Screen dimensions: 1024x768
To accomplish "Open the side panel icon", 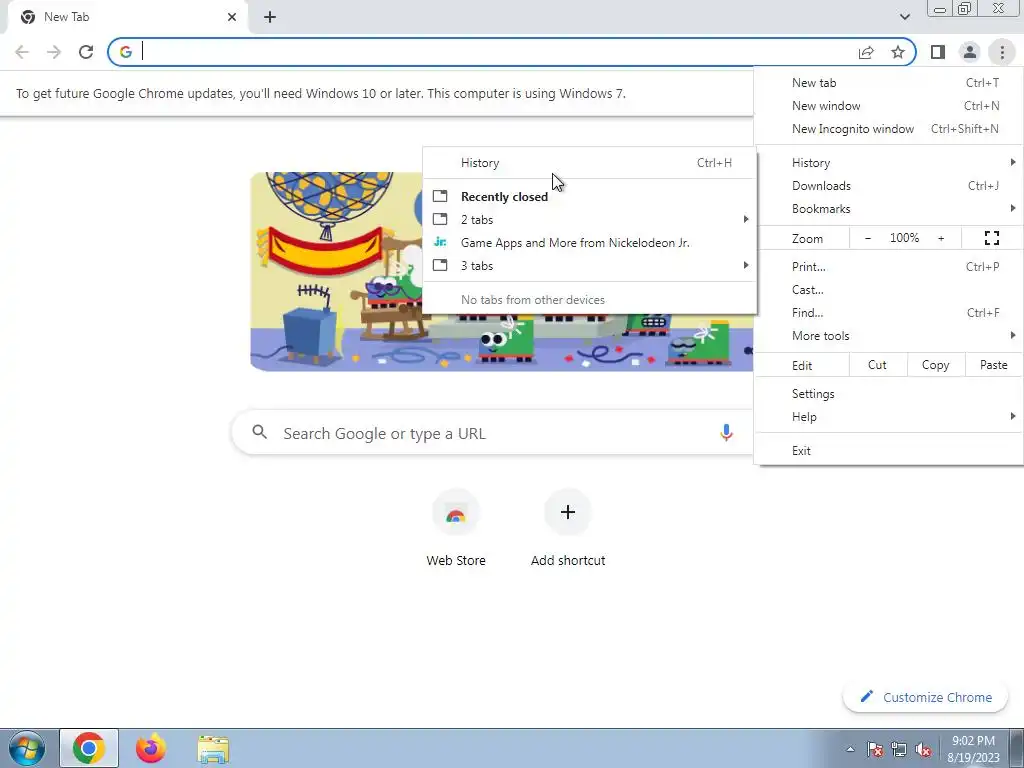I will click(938, 52).
